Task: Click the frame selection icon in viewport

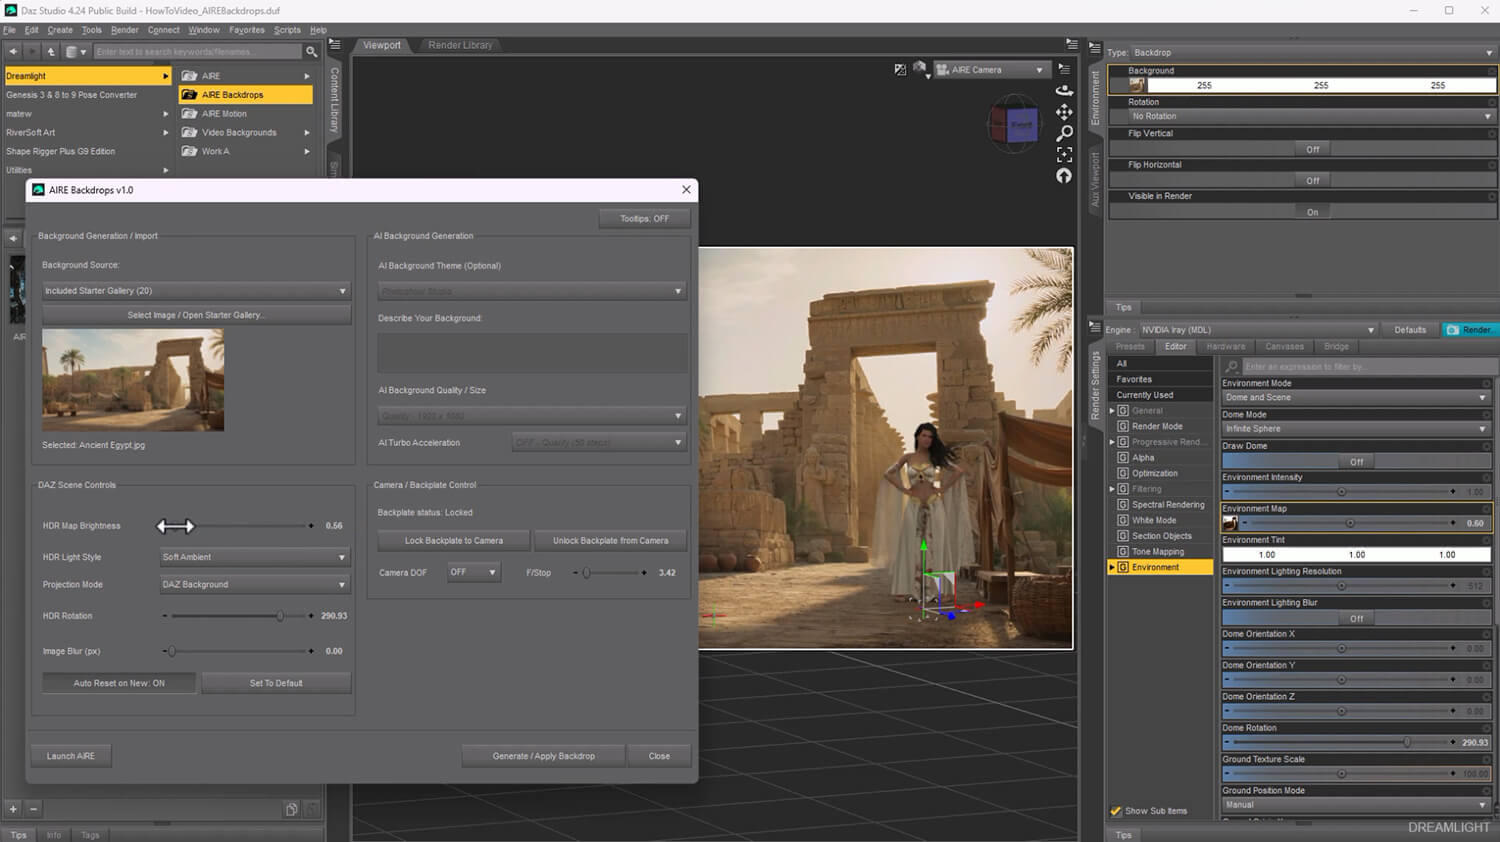Action: click(x=1064, y=154)
